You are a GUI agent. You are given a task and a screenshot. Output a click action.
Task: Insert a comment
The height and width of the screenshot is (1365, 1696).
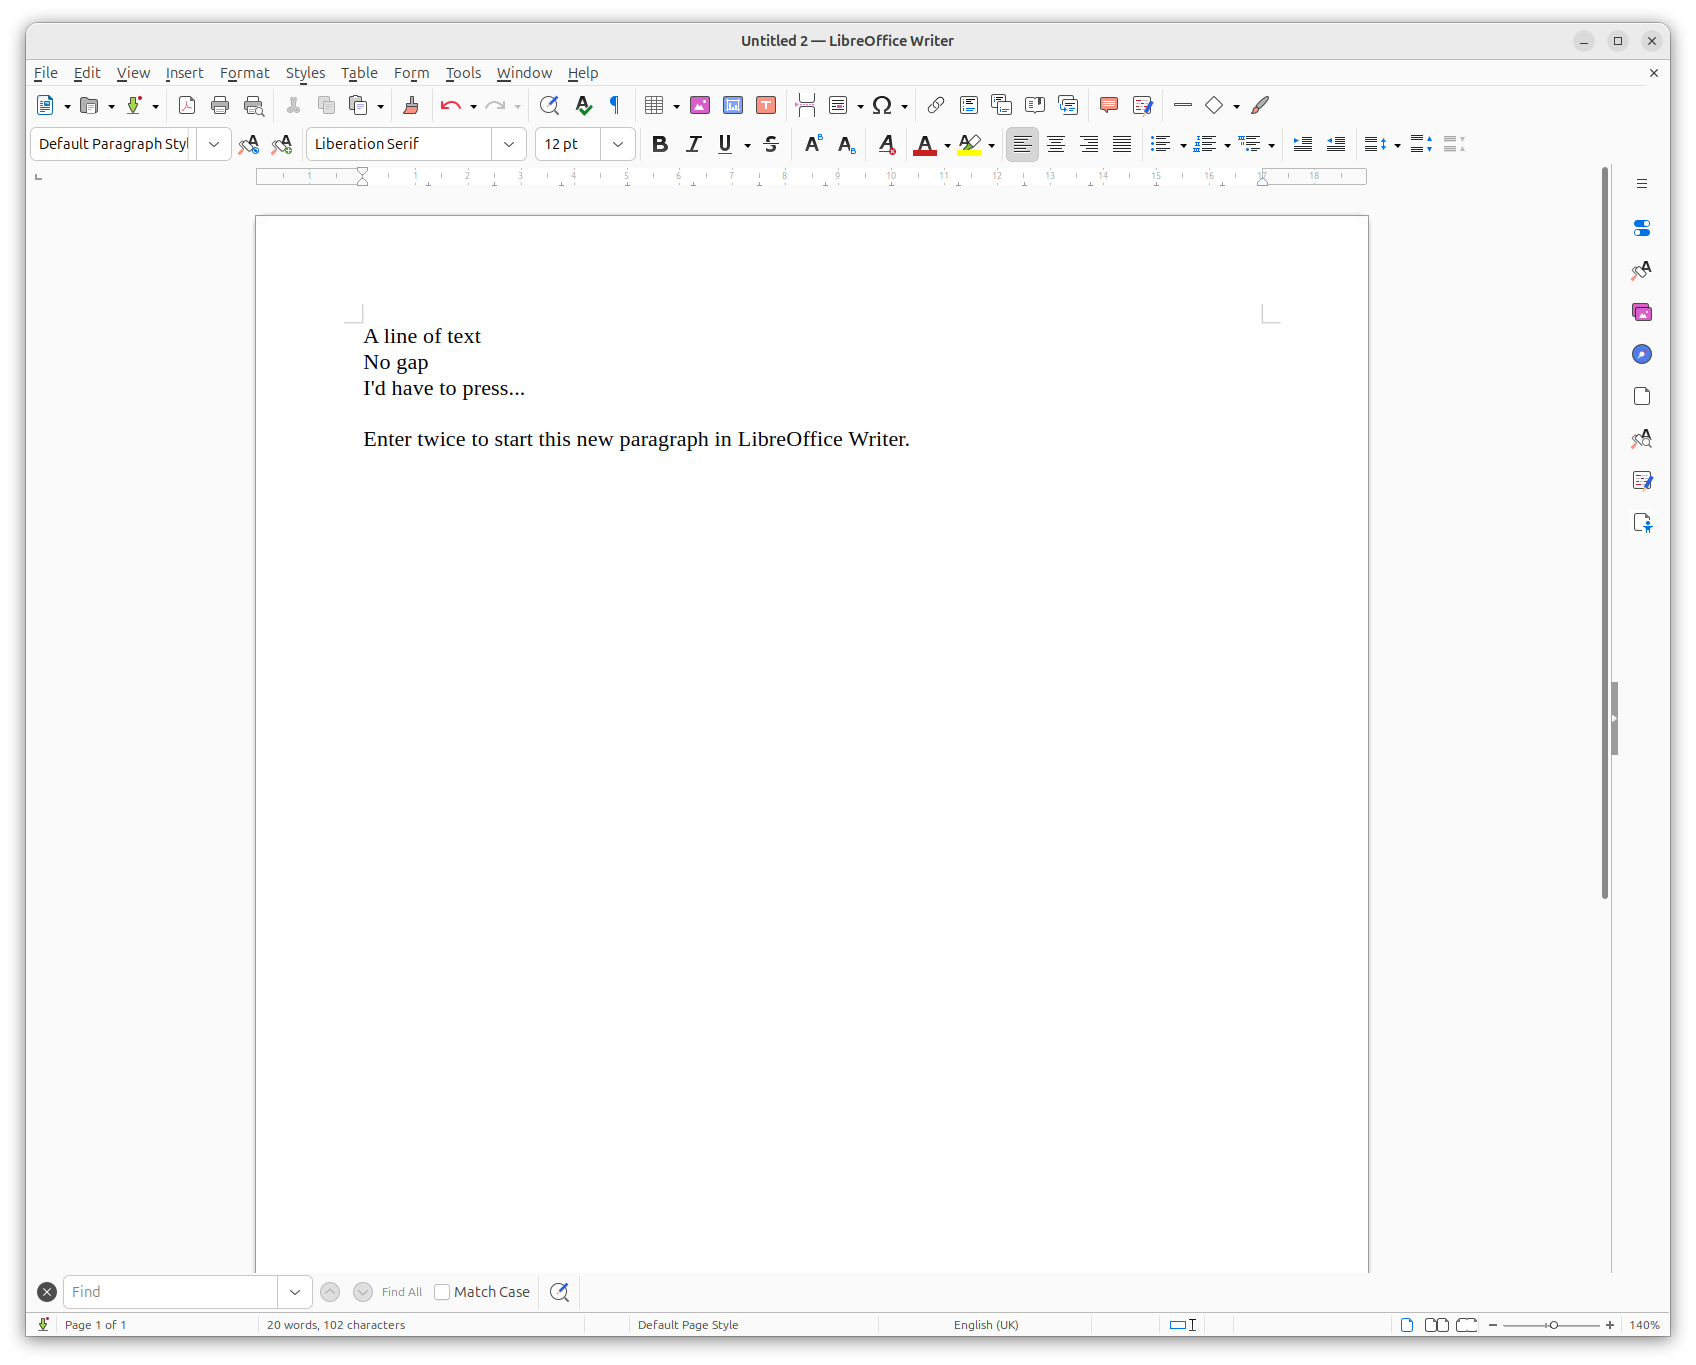coord(1109,105)
